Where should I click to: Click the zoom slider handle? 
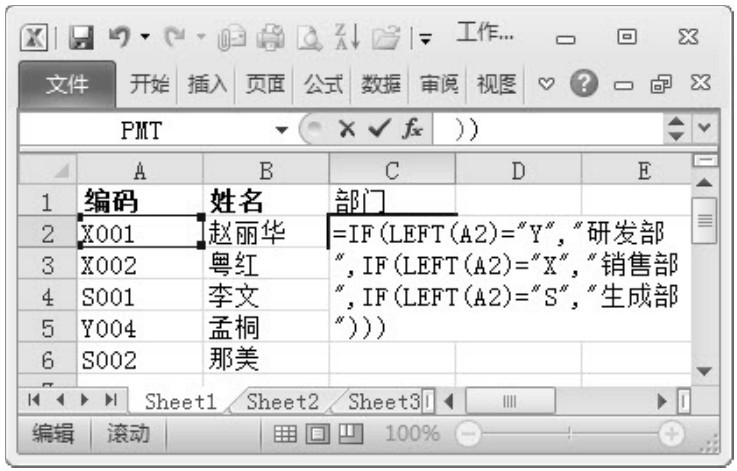click(570, 433)
